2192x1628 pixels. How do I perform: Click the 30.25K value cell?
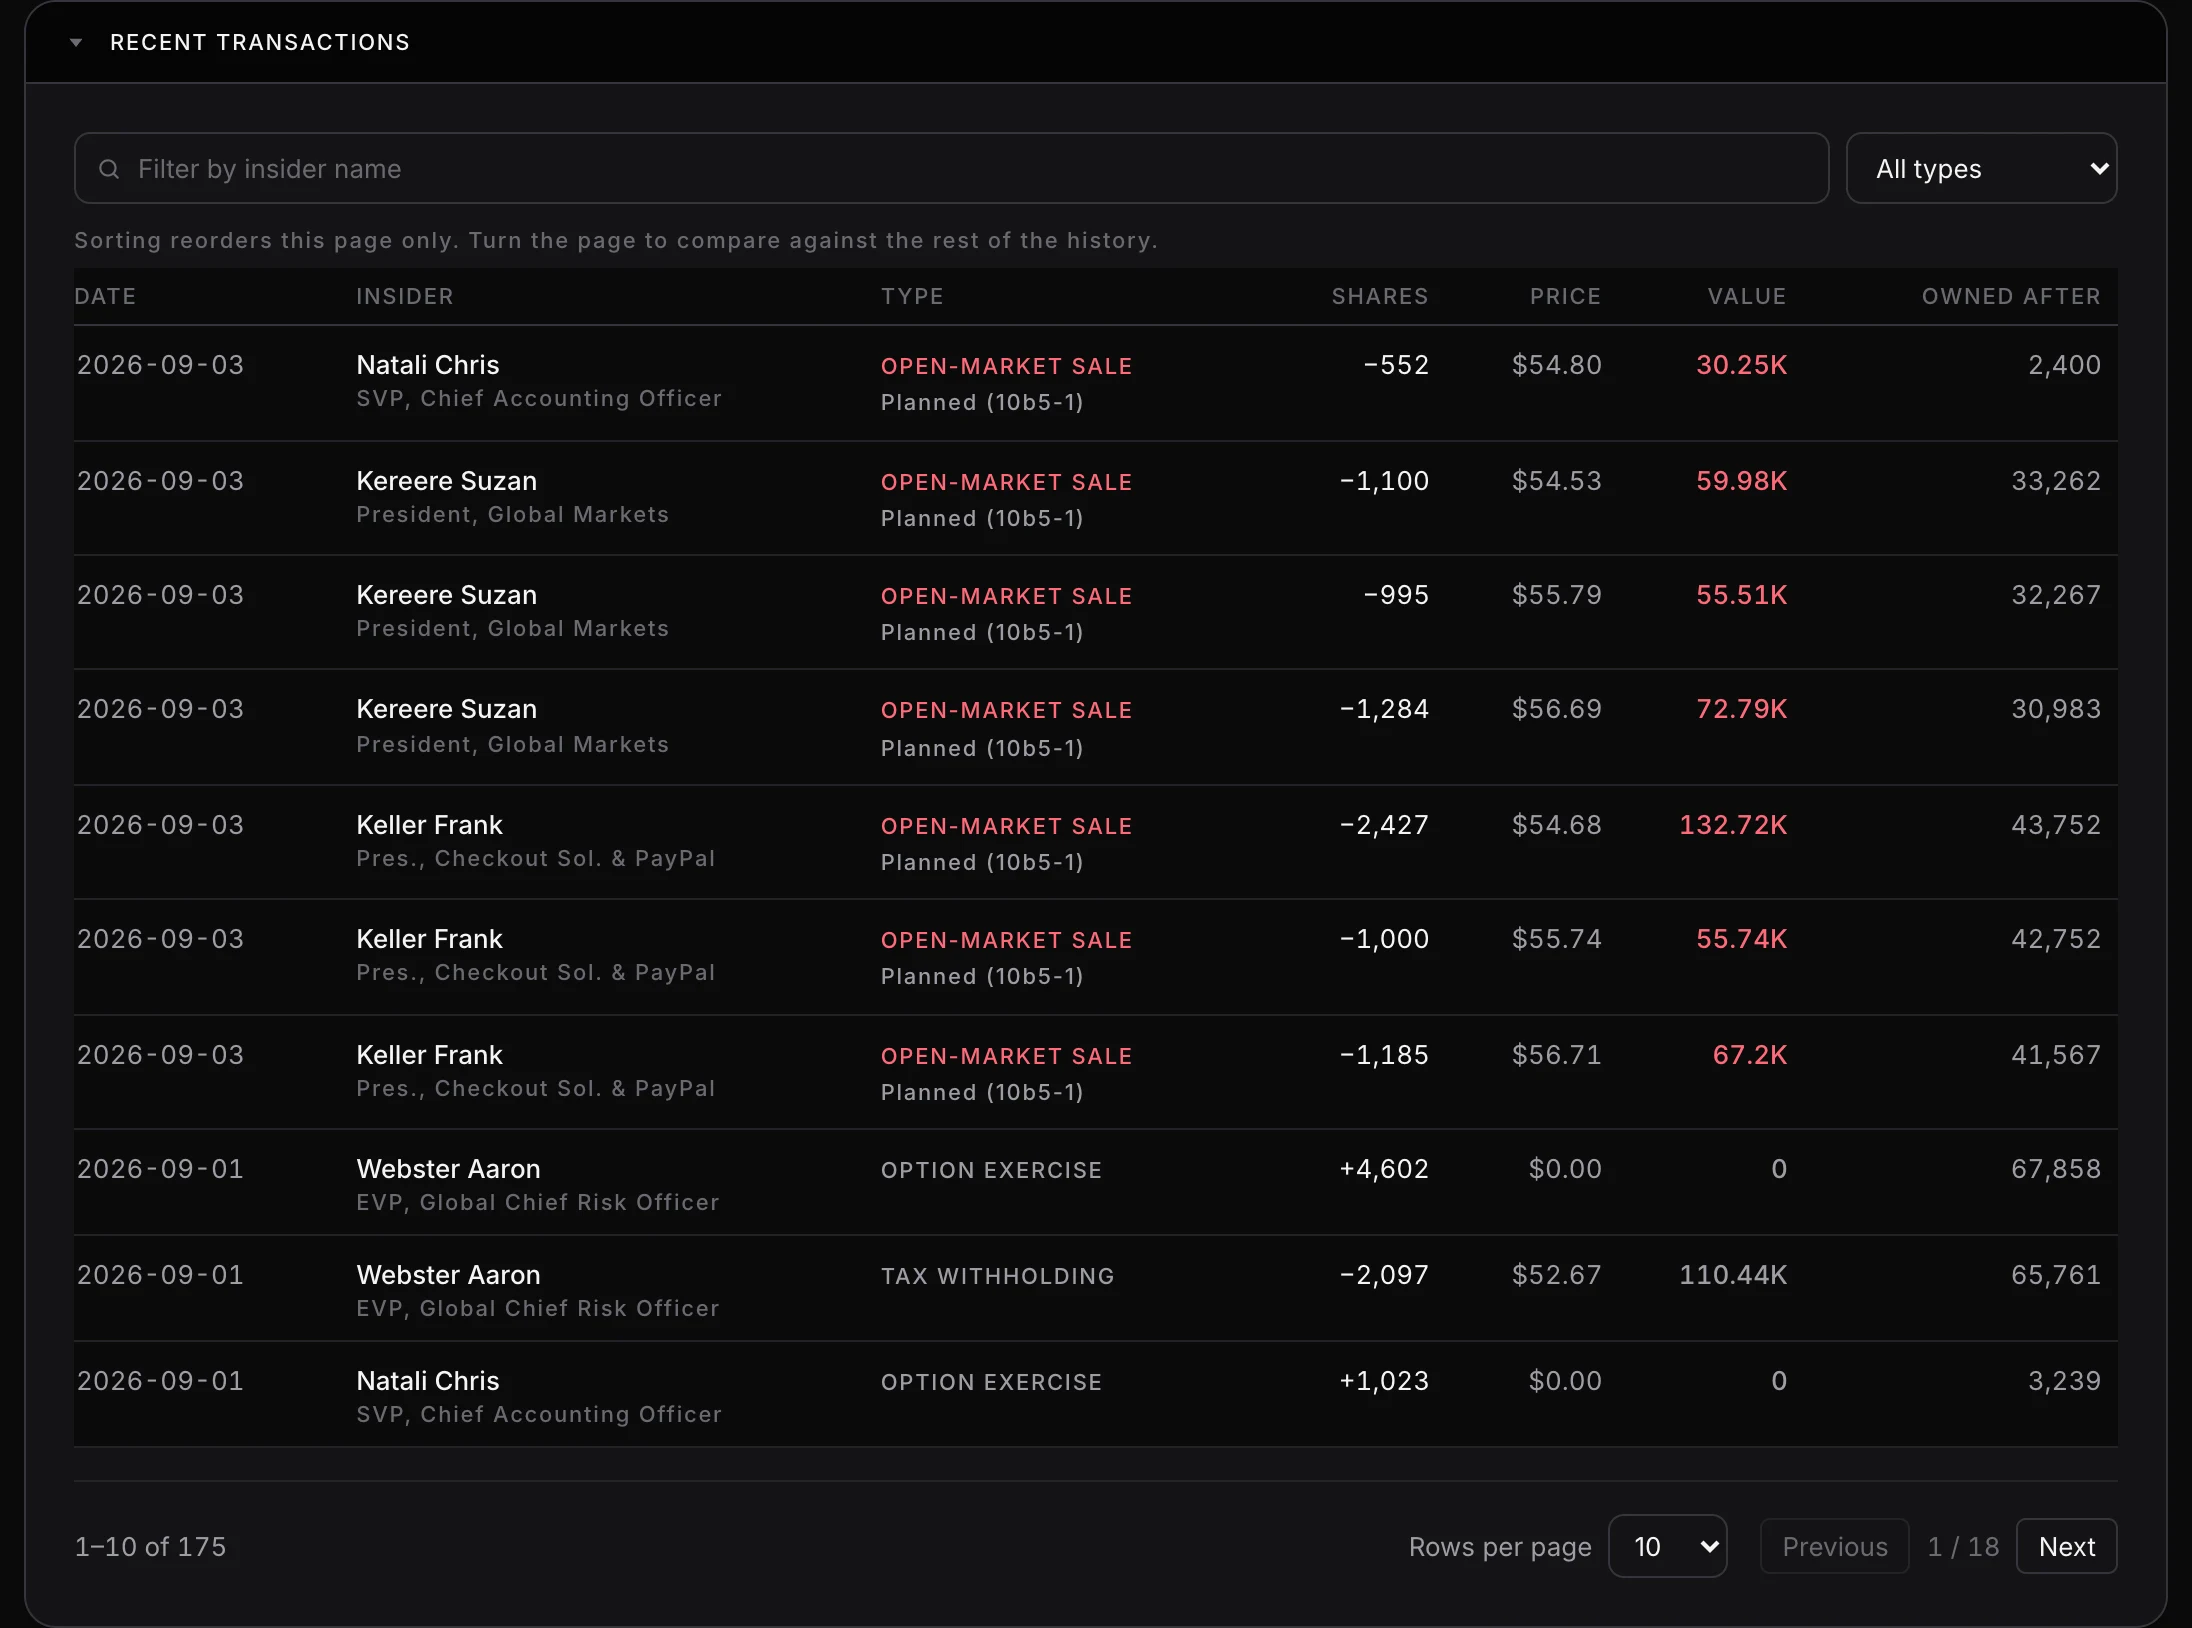(1741, 365)
